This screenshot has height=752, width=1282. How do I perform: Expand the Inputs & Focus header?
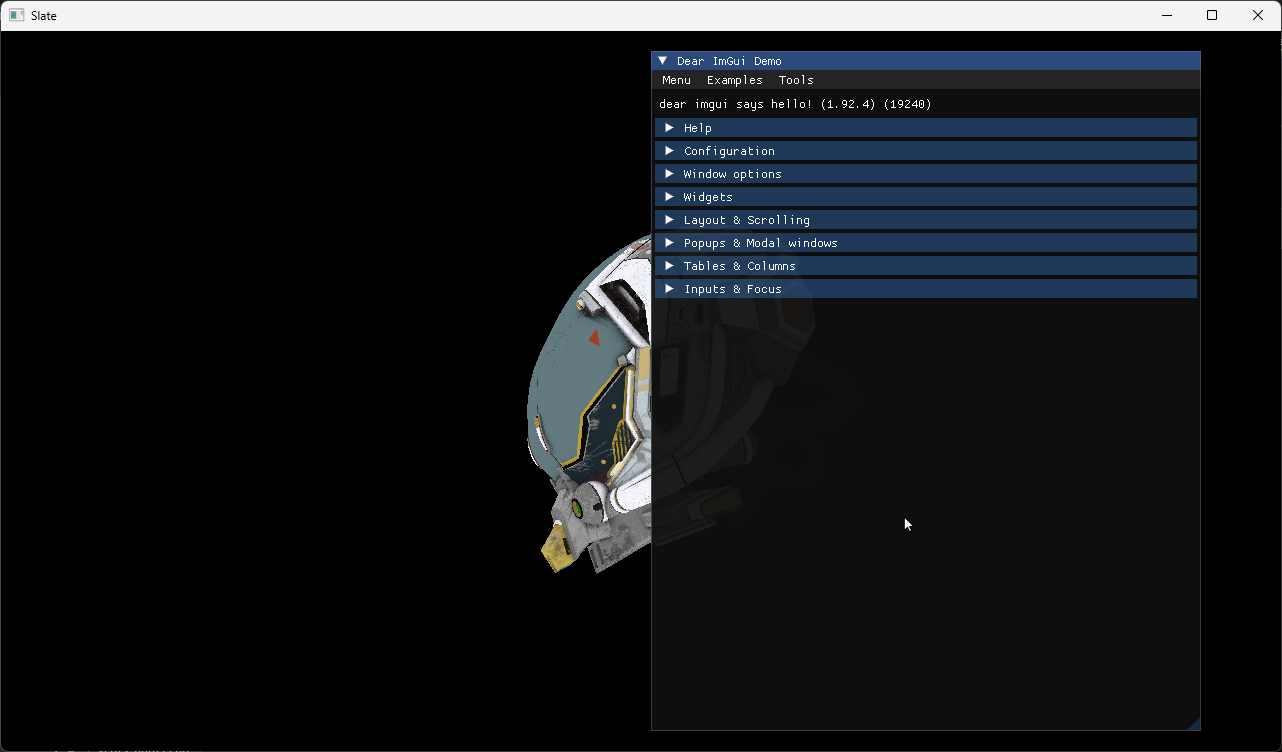point(732,289)
